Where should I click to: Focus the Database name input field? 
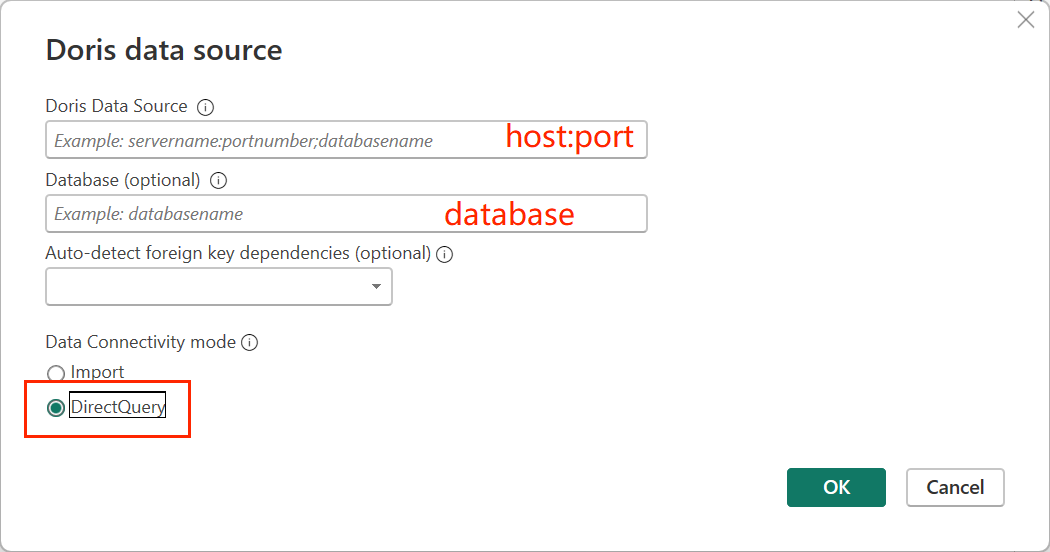click(x=240, y=214)
